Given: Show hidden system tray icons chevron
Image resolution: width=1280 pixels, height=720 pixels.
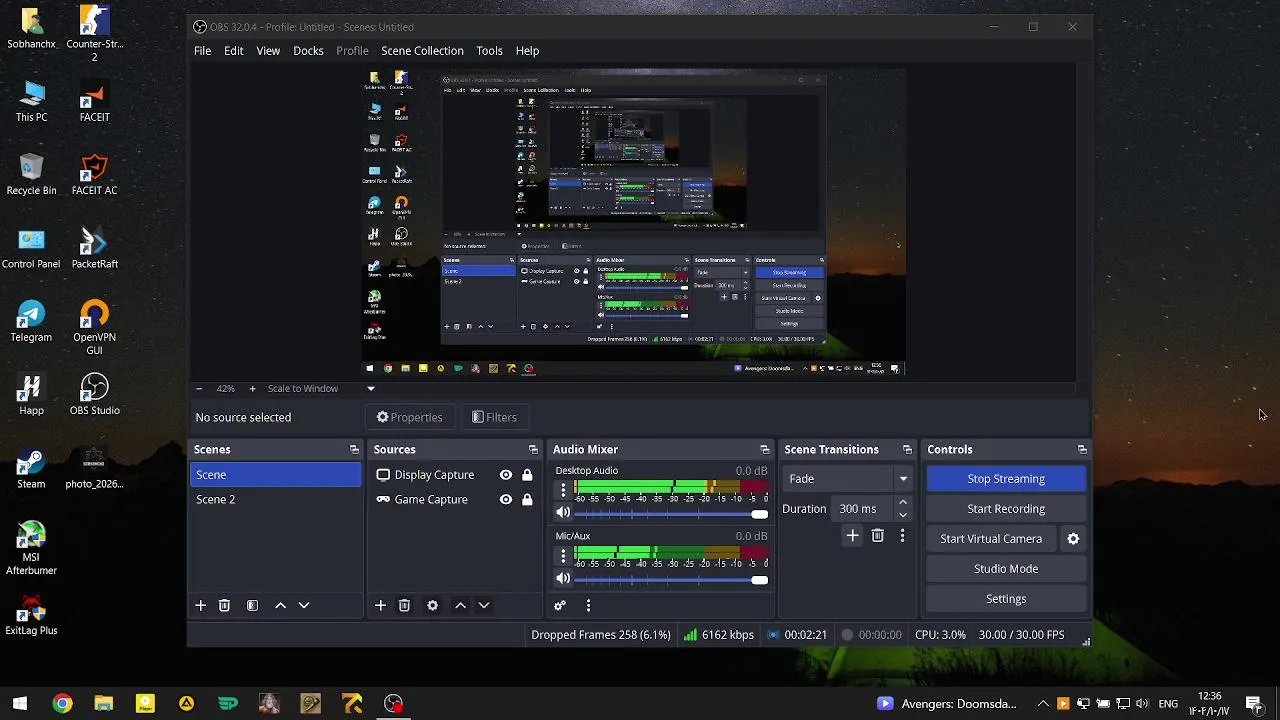Looking at the screenshot, I should click(1043, 704).
